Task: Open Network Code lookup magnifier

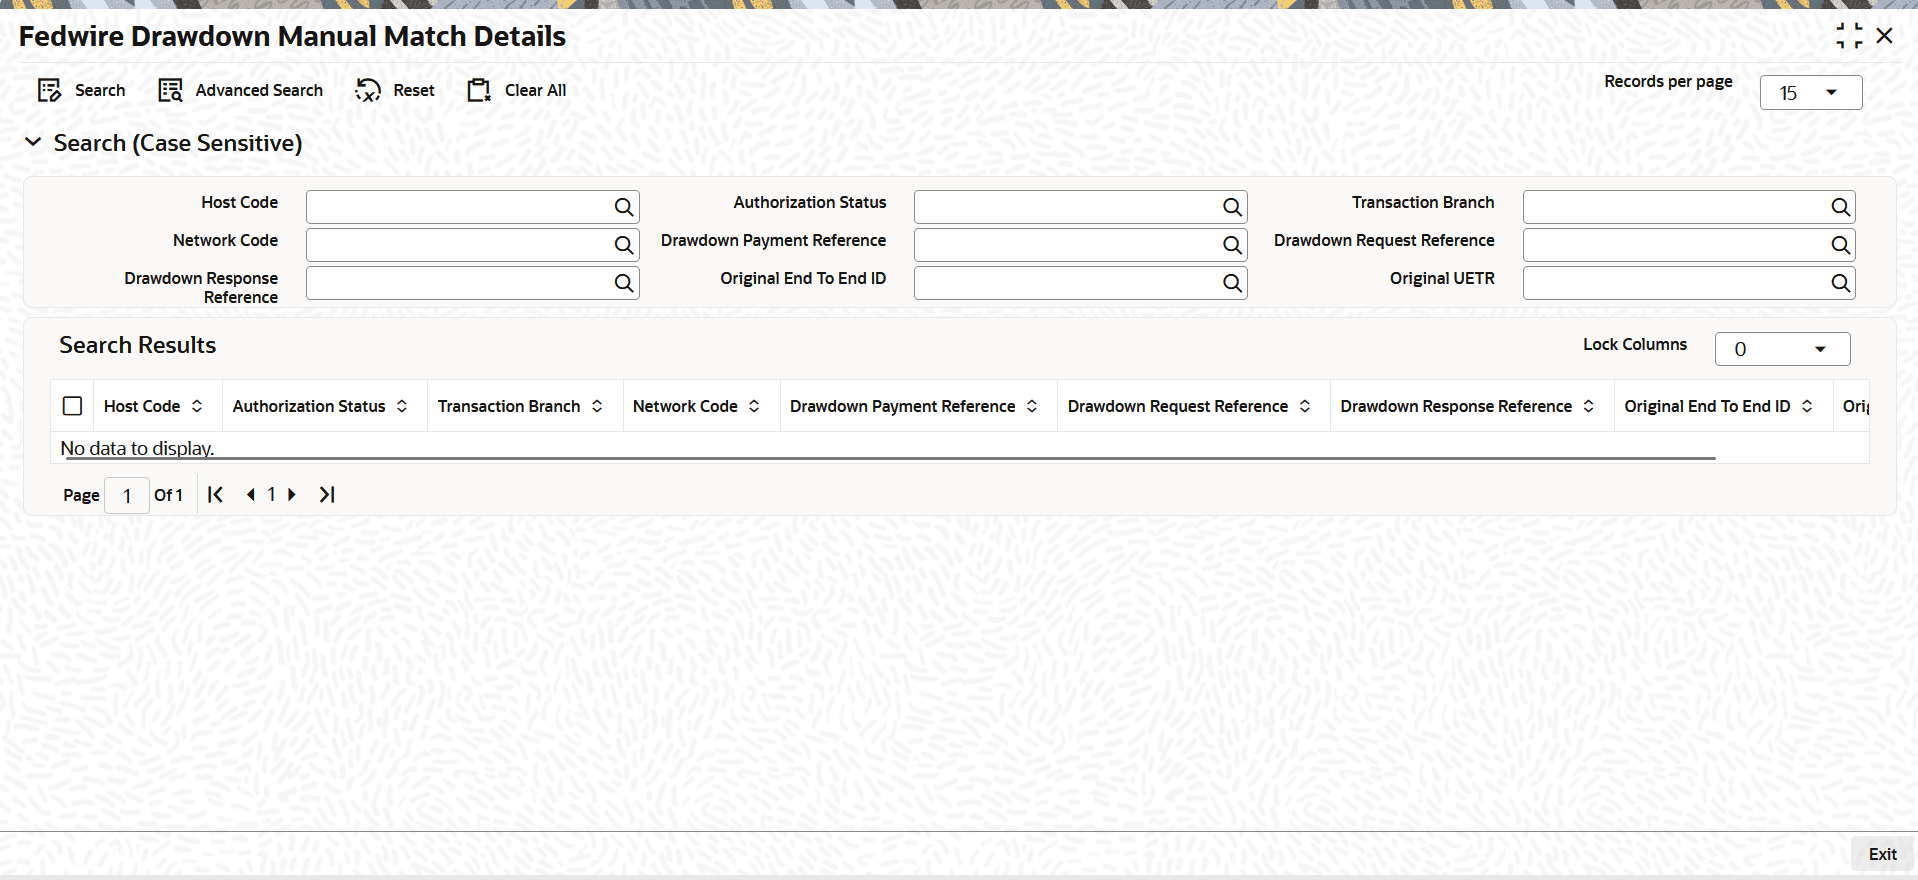Action: tap(624, 245)
